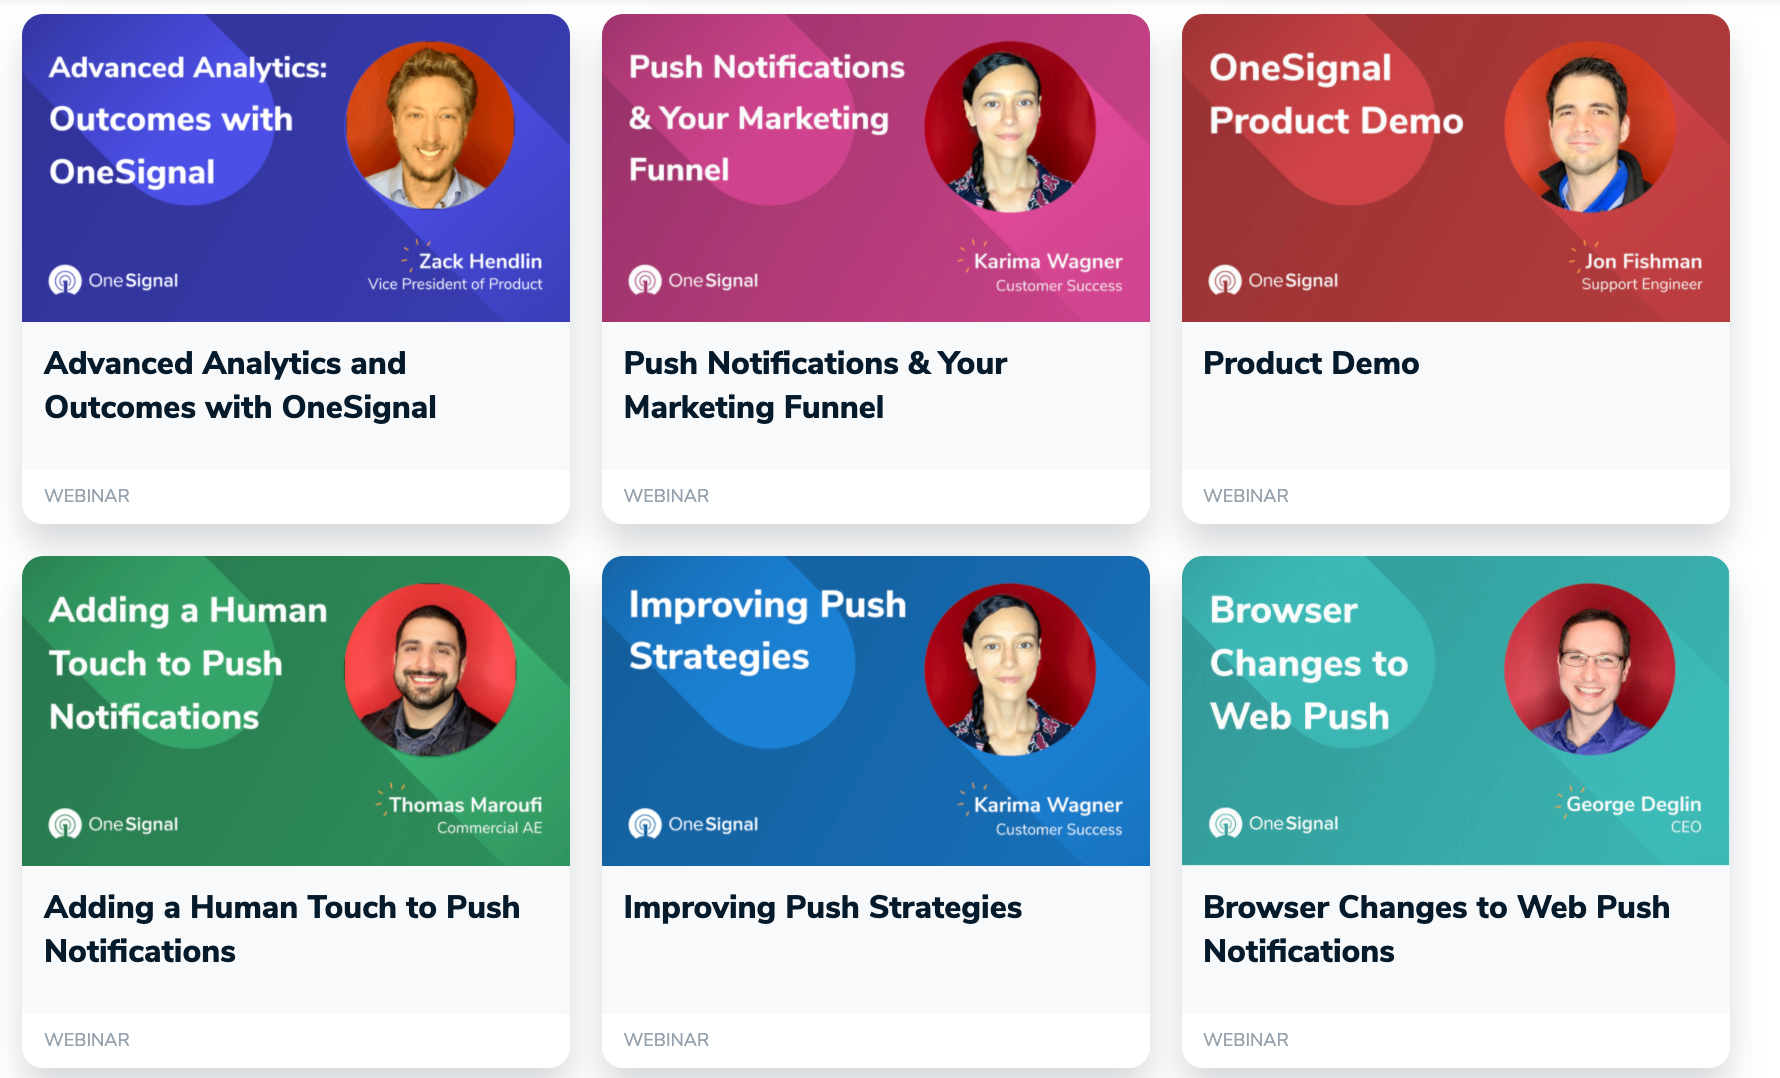This screenshot has width=1780, height=1078.
Task: Click WEBINAR label under Product Demo card
Action: (x=1246, y=496)
